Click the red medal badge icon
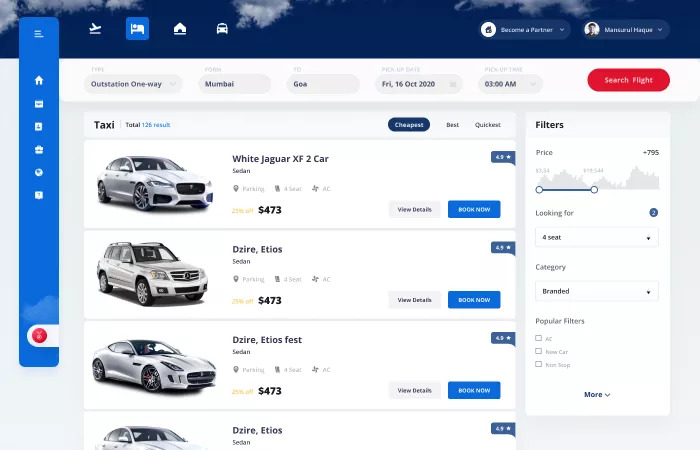This screenshot has width=700, height=450. coord(39,336)
